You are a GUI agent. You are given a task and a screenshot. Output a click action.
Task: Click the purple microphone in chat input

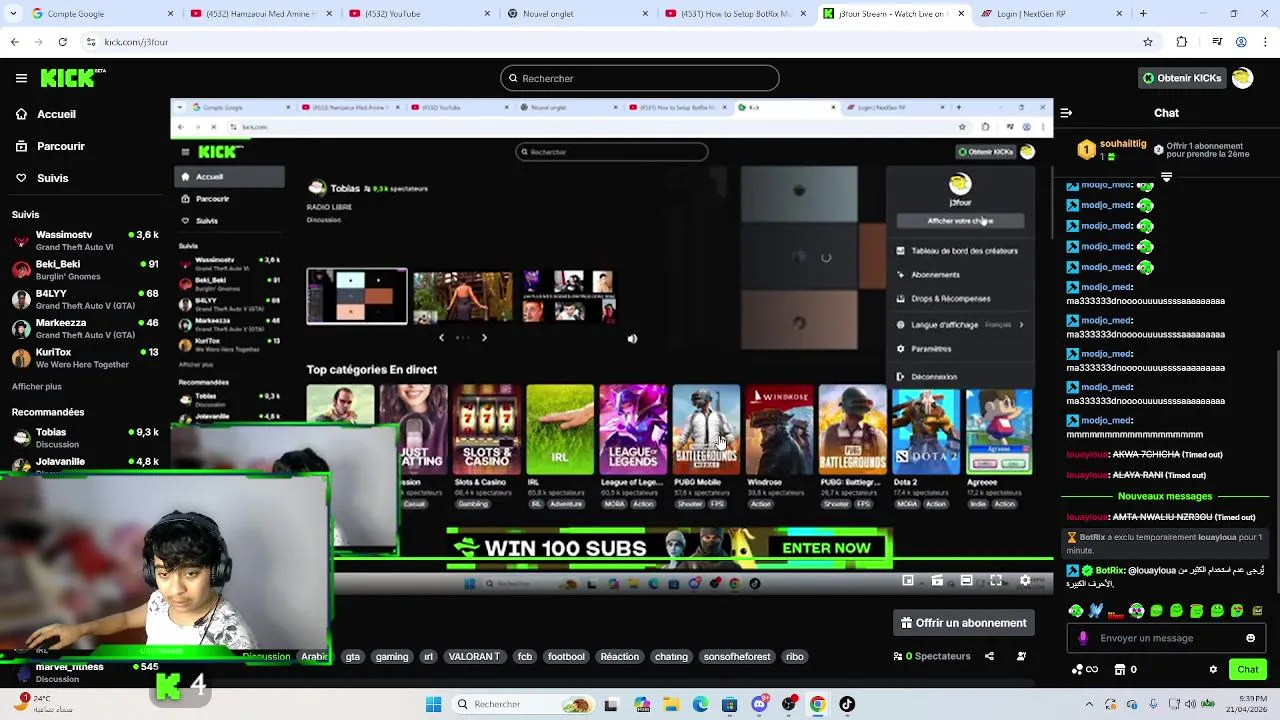point(1083,638)
